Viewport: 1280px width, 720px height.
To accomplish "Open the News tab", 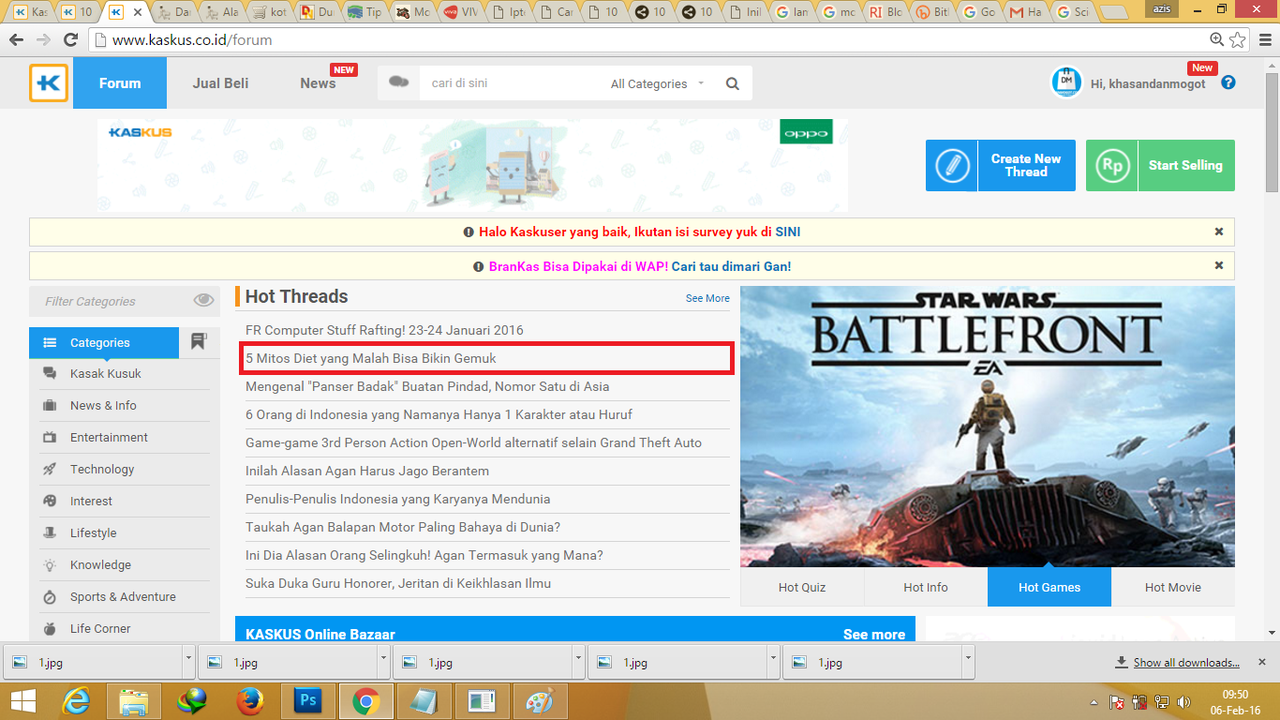I will pos(318,83).
